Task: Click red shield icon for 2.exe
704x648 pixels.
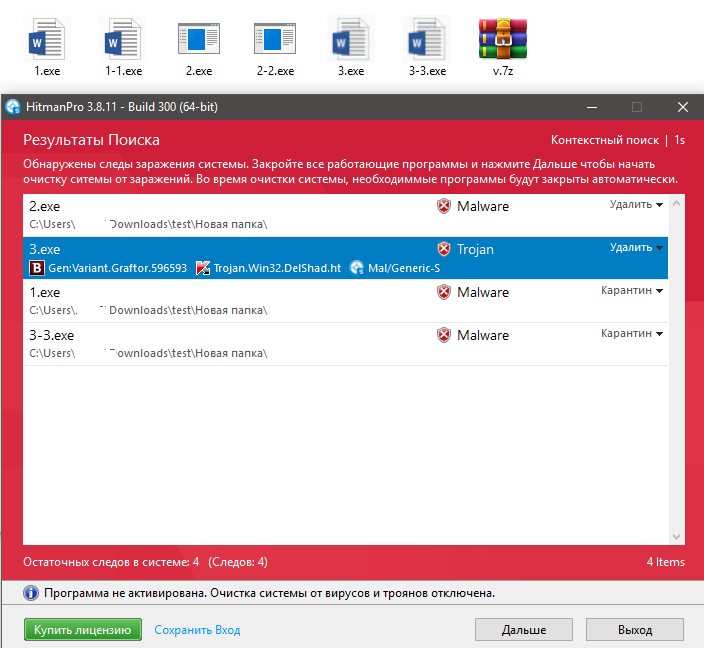Action: click(x=444, y=206)
